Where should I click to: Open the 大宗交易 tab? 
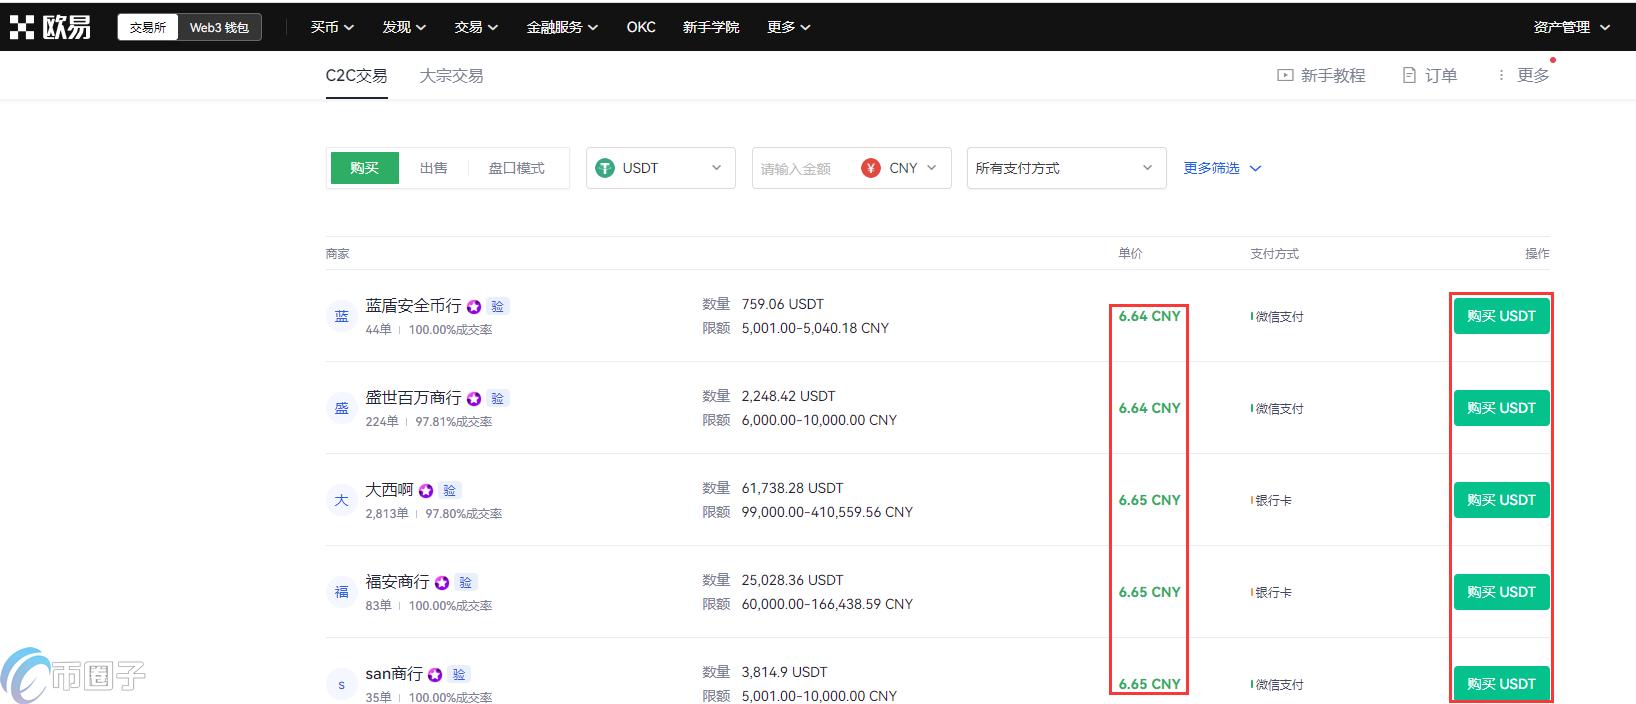451,76
